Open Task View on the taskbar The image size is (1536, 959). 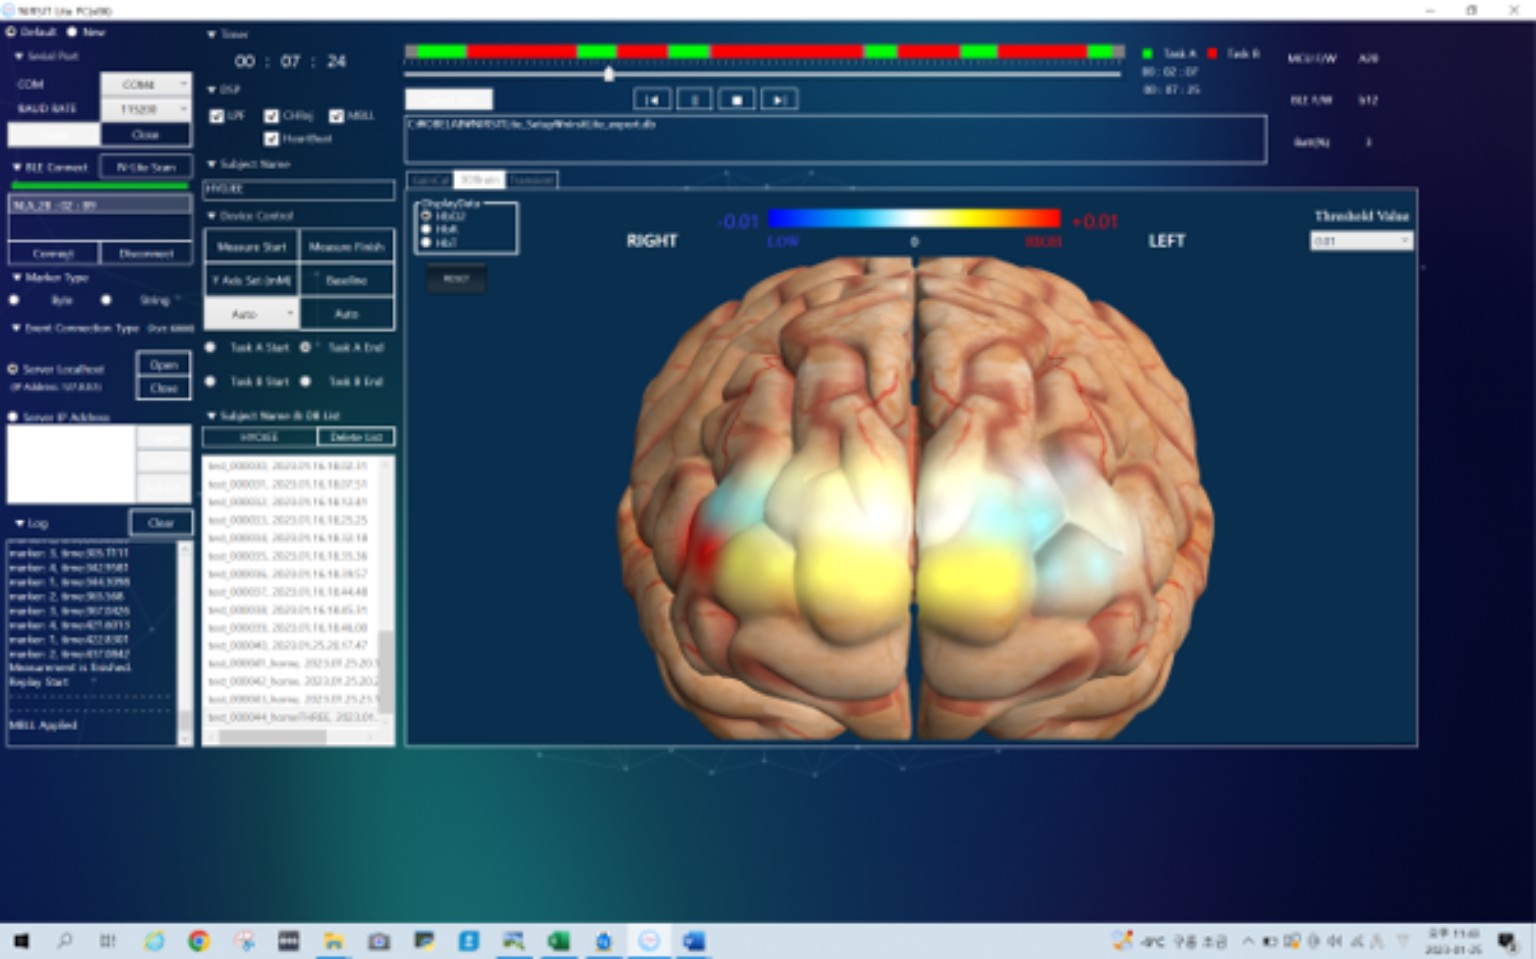point(108,941)
